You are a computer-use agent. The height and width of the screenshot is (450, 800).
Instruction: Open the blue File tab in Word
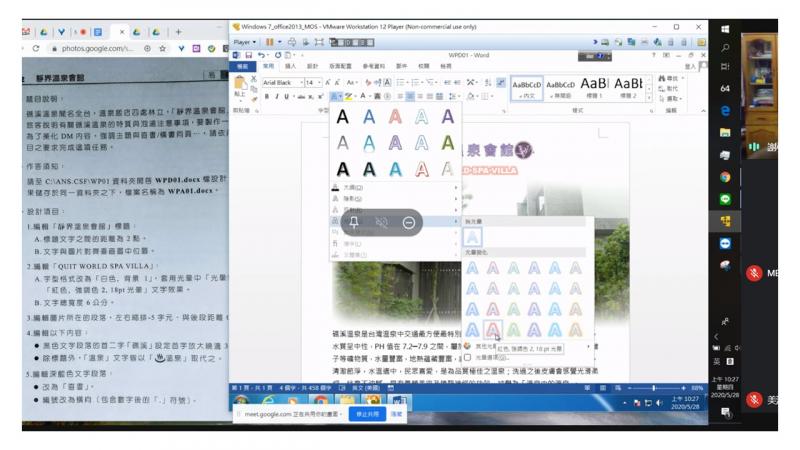pyautogui.click(x=242, y=66)
